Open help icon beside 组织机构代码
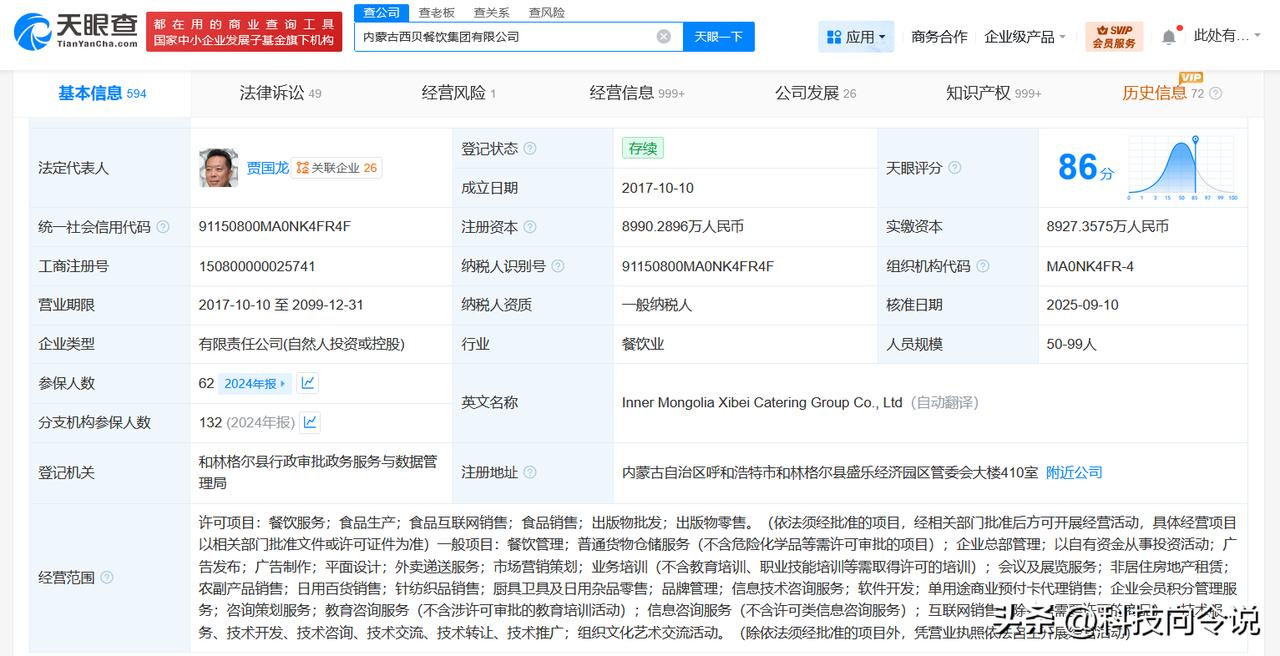 click(983, 266)
